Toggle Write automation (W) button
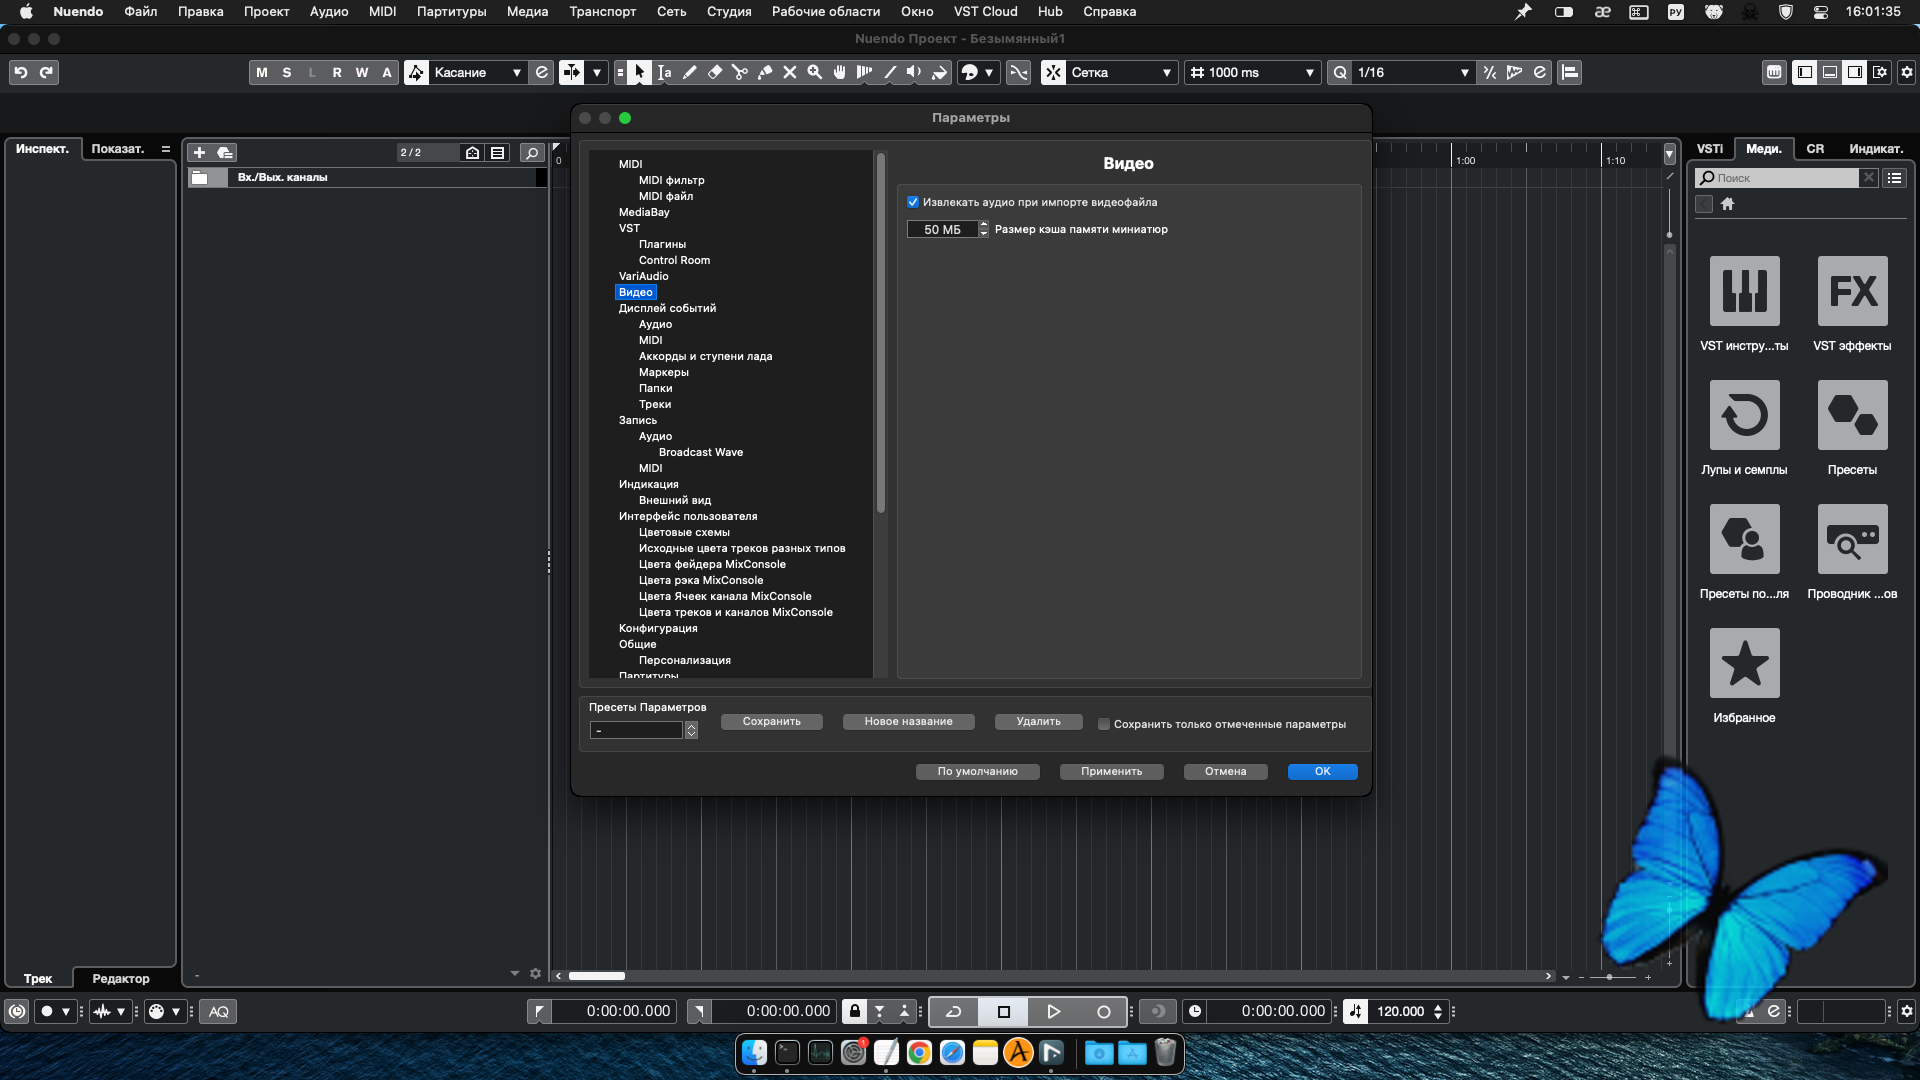 pyautogui.click(x=362, y=72)
